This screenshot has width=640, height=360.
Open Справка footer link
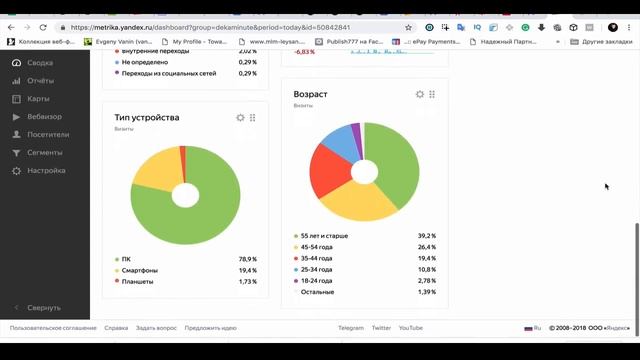(116, 328)
